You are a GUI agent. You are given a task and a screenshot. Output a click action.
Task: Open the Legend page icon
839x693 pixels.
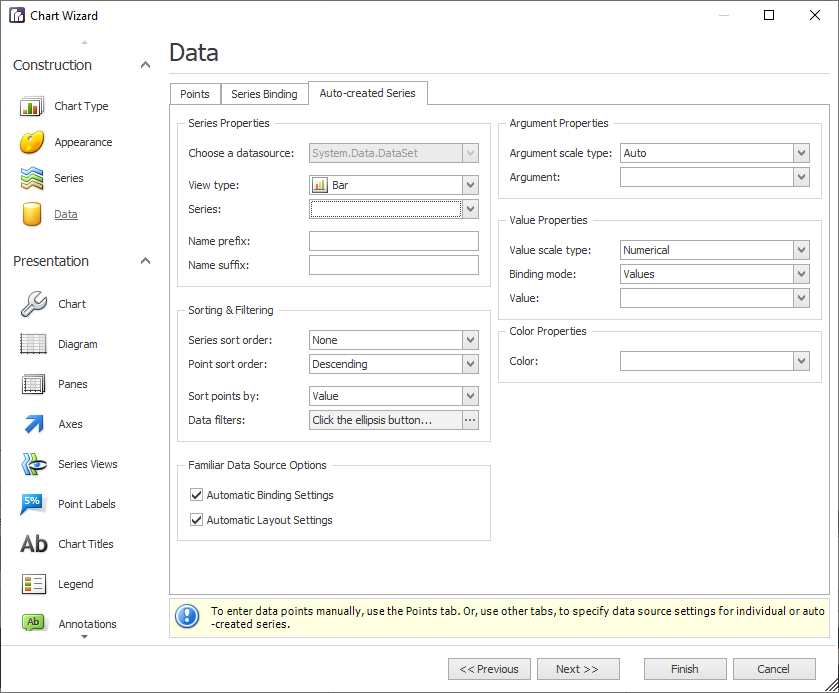tap(33, 584)
